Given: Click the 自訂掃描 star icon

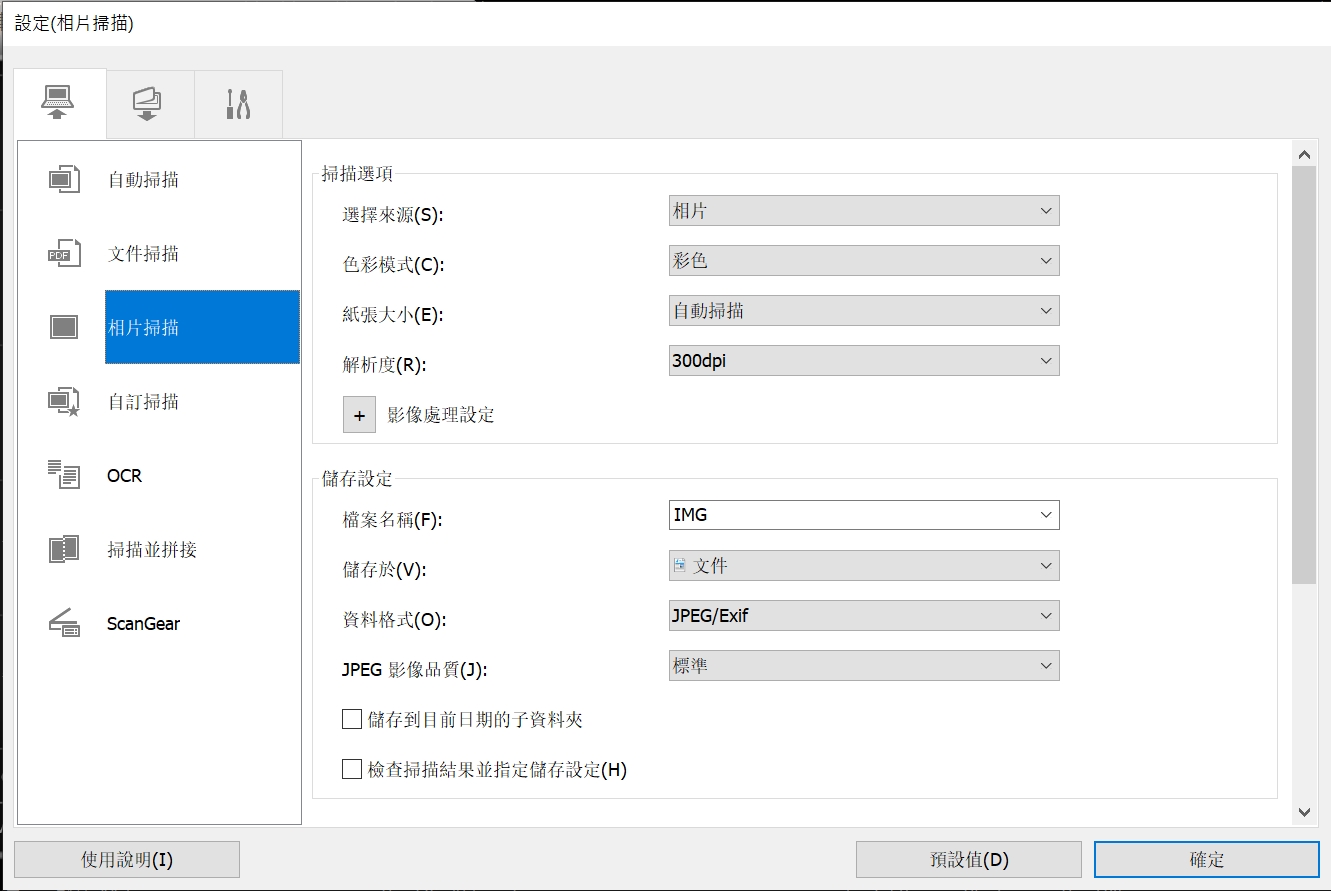Looking at the screenshot, I should [64, 402].
